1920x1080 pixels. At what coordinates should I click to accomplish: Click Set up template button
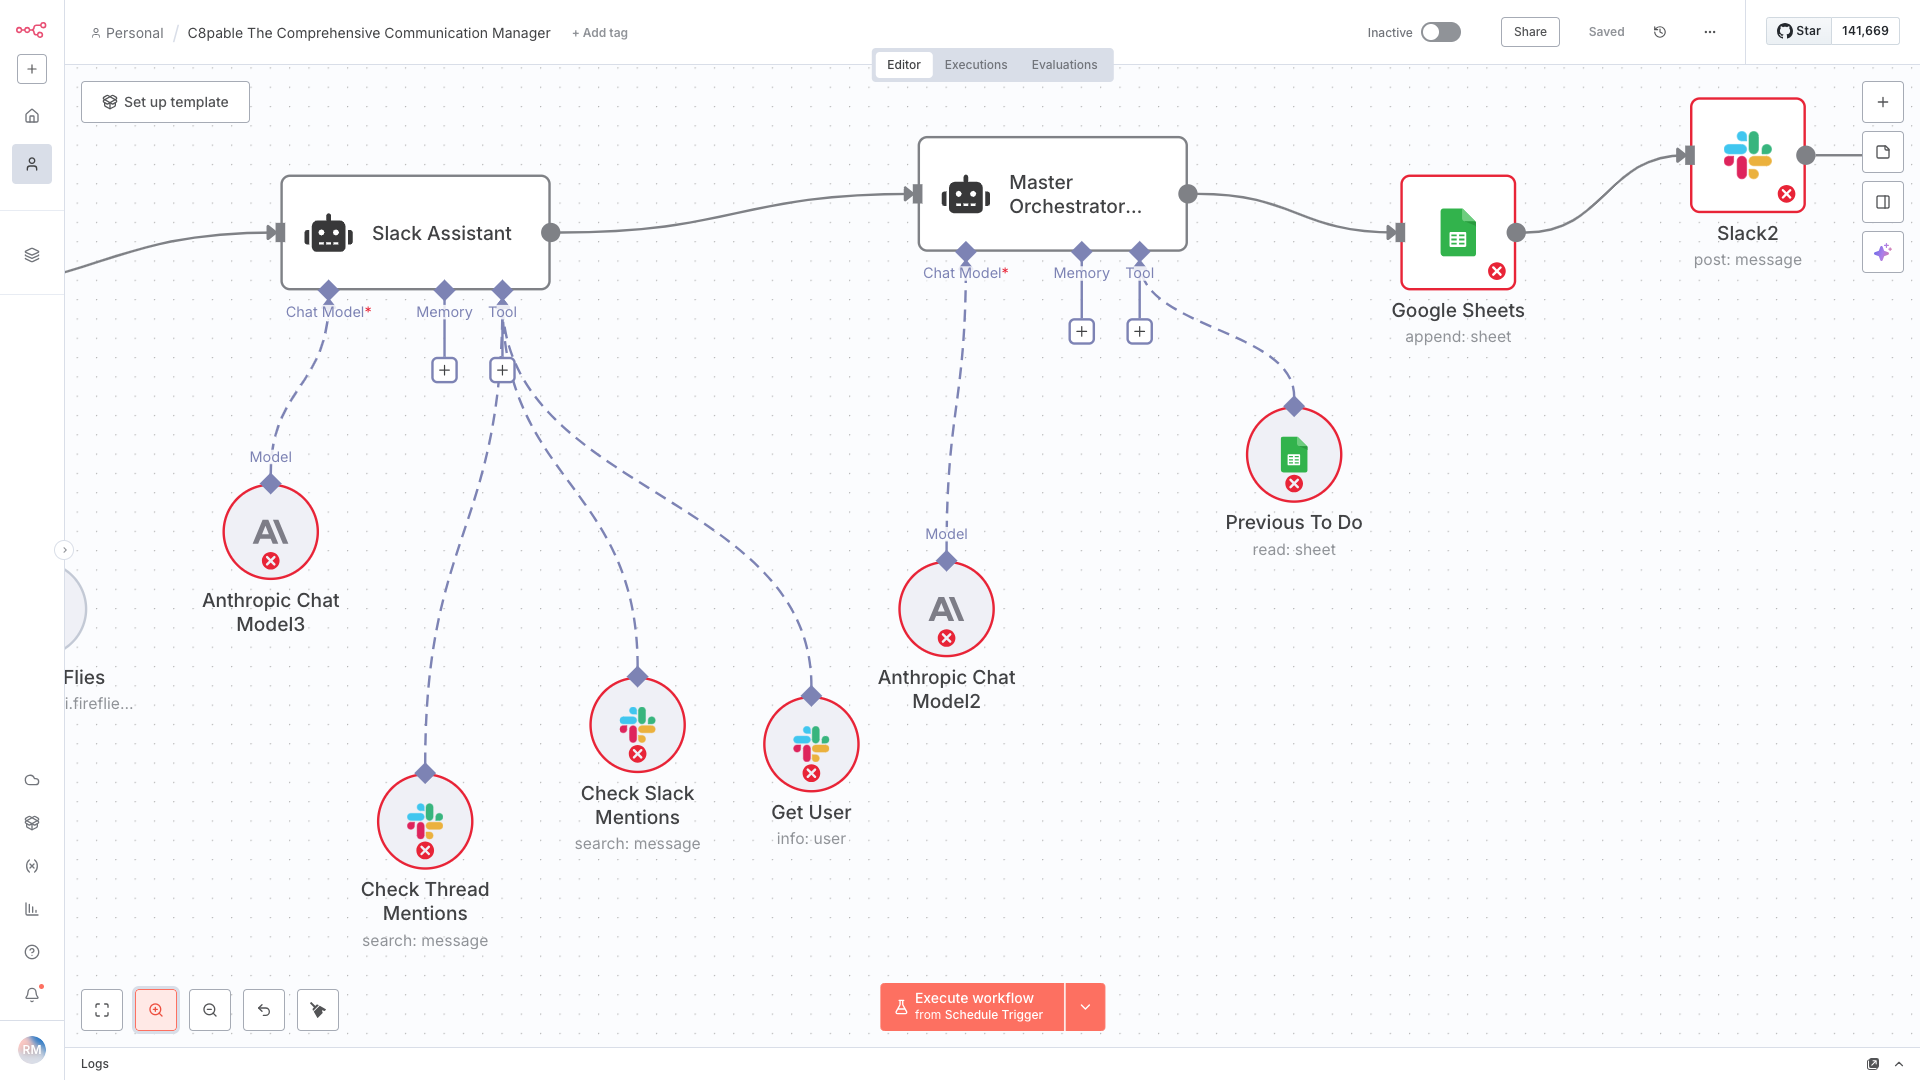coord(165,102)
